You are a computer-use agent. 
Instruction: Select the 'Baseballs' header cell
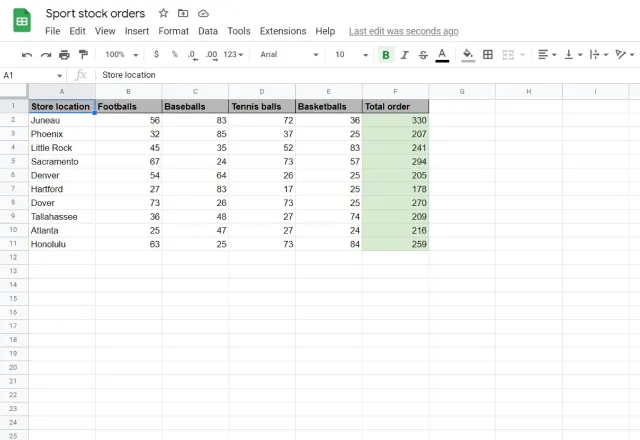coord(195,106)
